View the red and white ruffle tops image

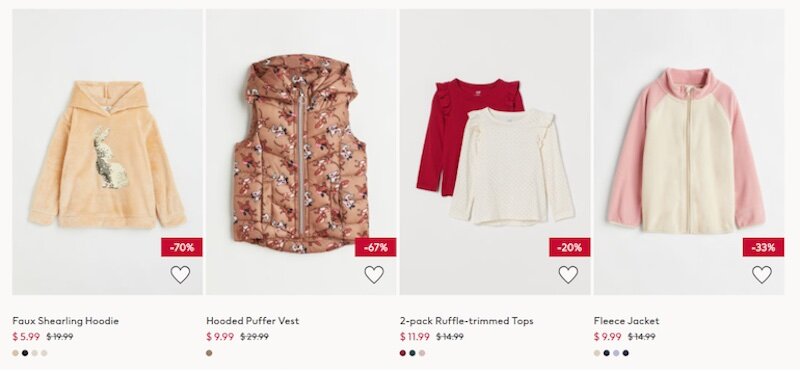pyautogui.click(x=495, y=152)
